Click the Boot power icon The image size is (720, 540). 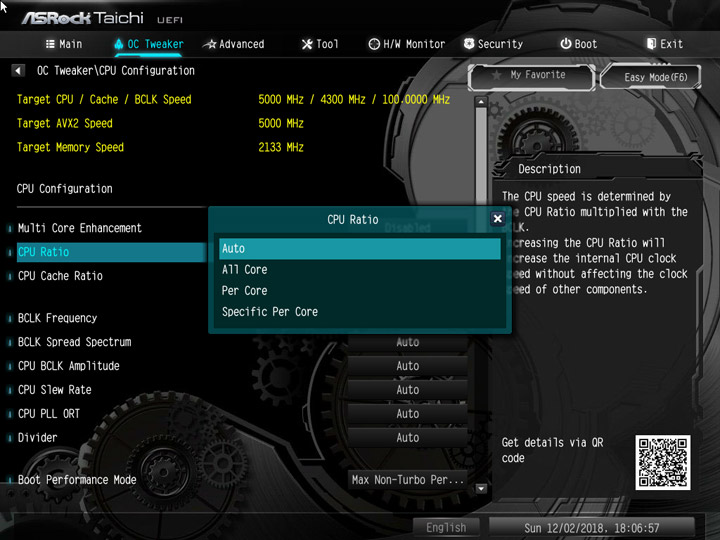pos(566,44)
